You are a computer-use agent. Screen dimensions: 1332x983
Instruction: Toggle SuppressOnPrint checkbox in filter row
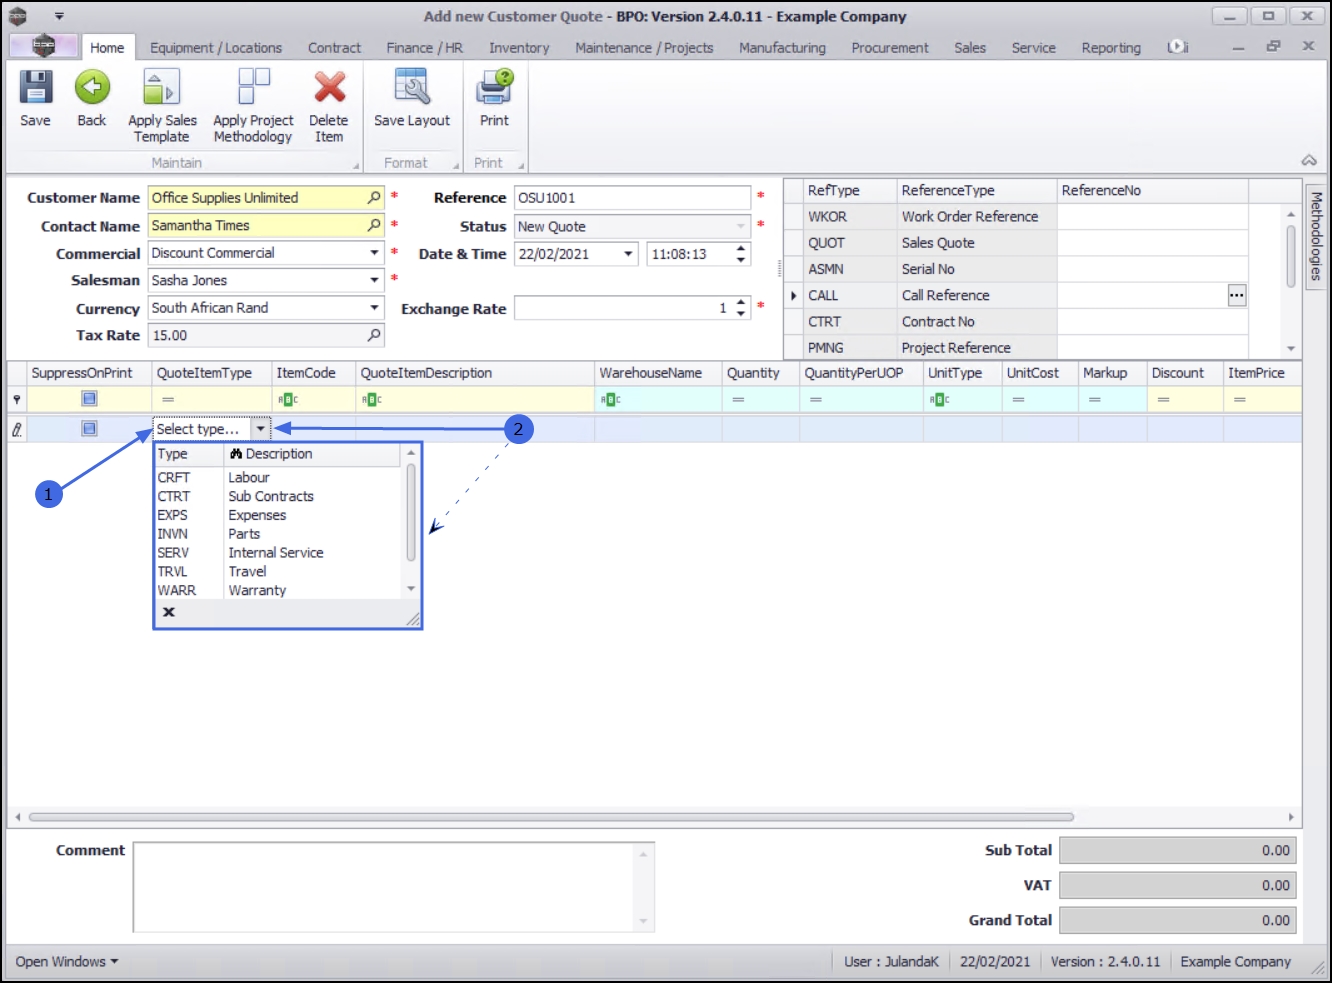[89, 399]
